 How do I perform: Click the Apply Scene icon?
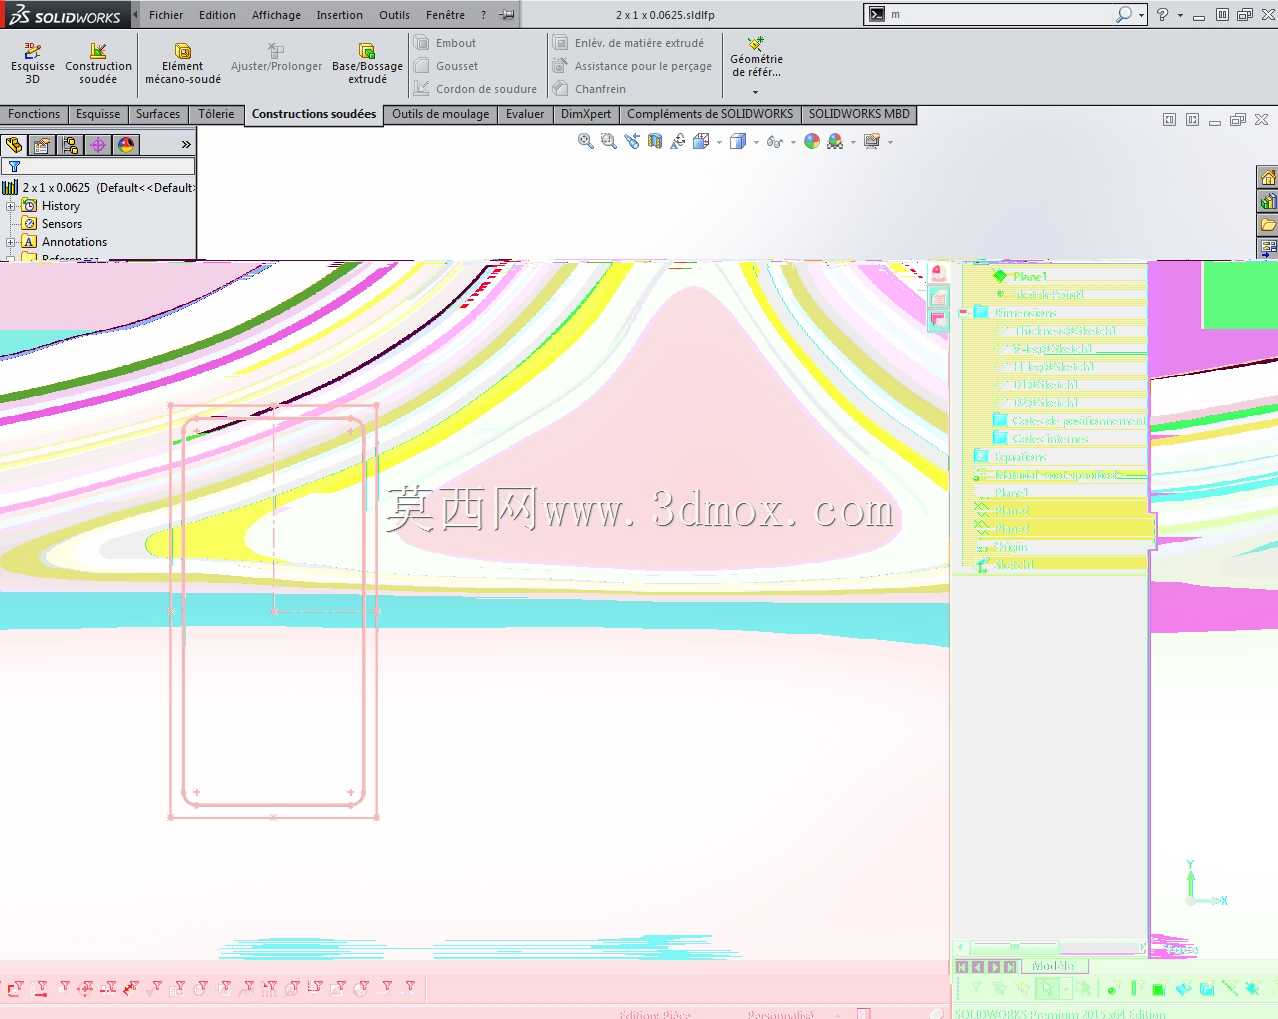pyautogui.click(x=835, y=142)
